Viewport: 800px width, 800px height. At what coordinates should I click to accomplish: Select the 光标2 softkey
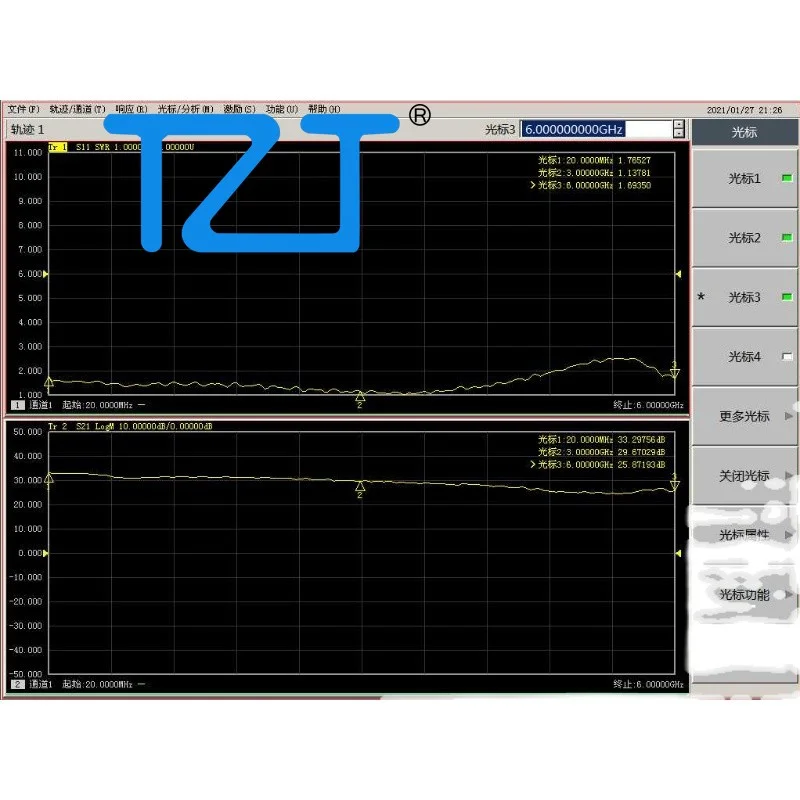tap(744, 238)
